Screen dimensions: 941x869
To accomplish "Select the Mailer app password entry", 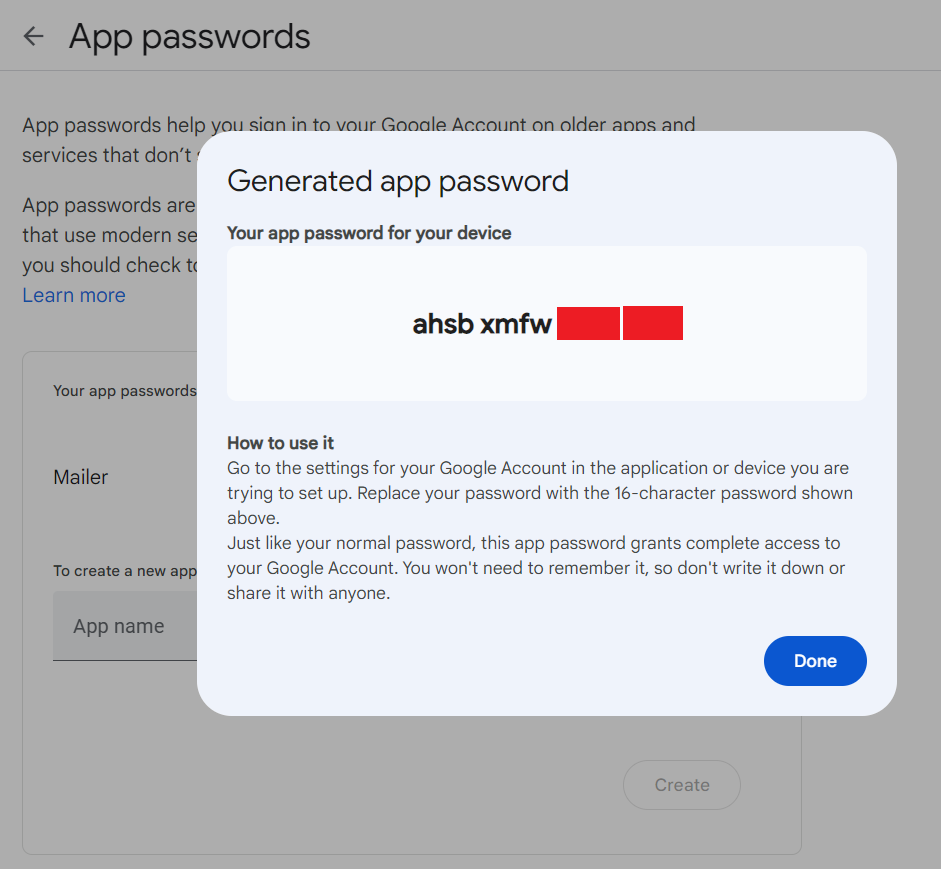I will tap(81, 477).
